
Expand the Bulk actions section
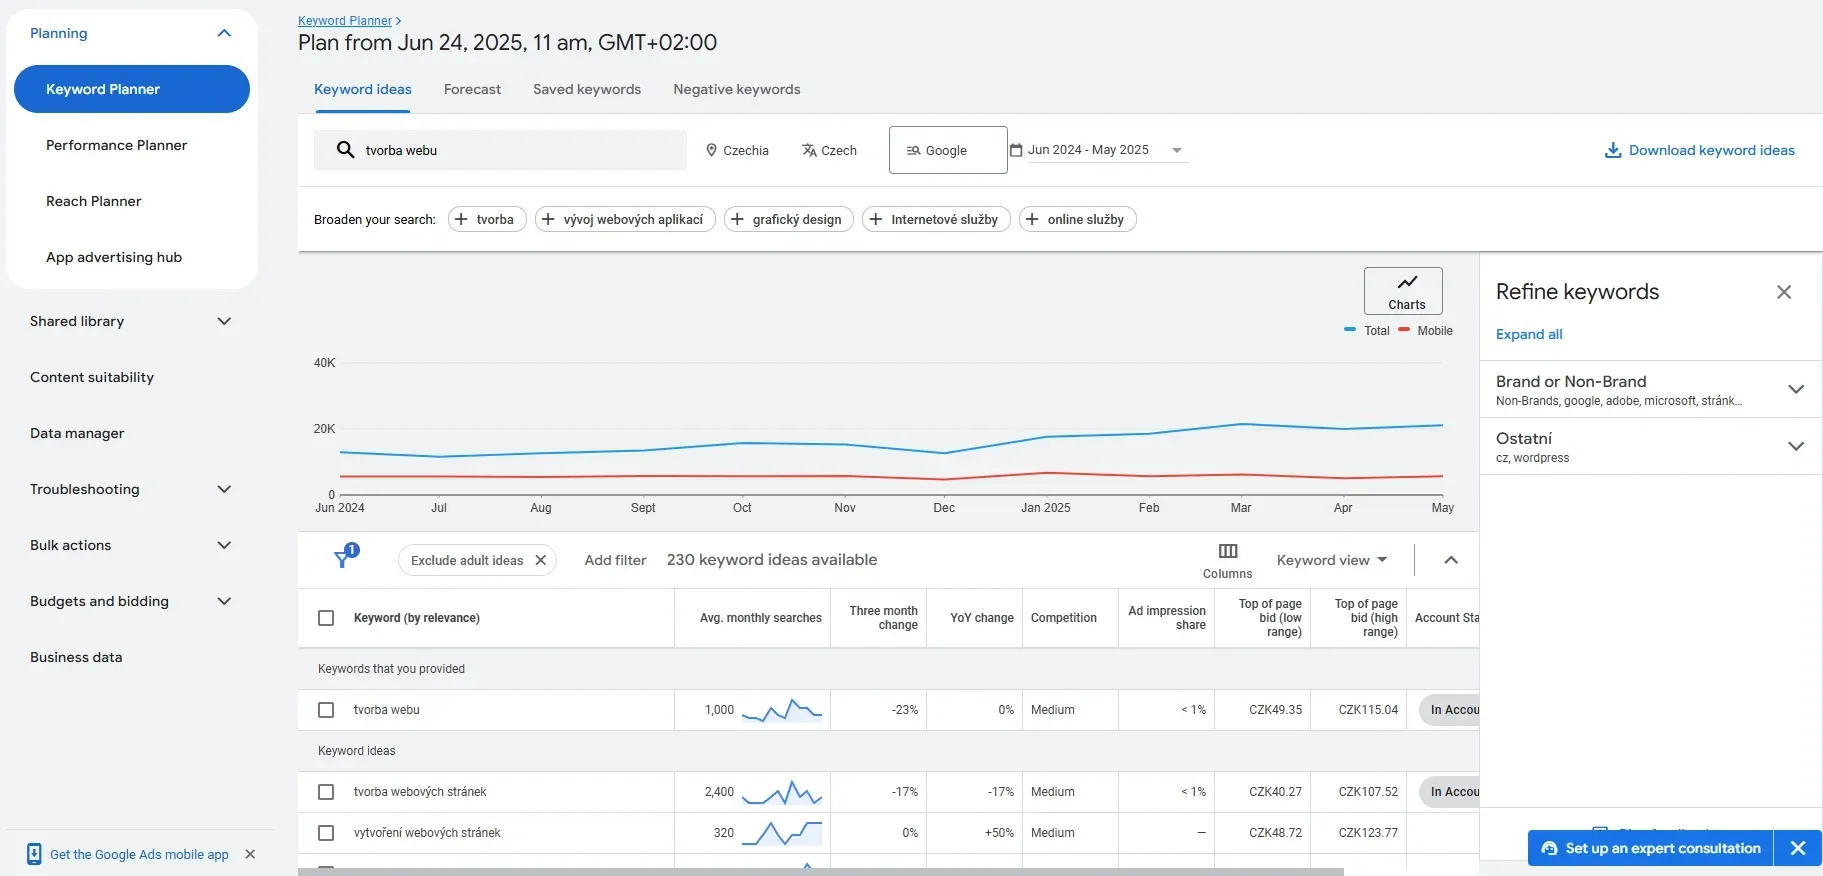coord(224,545)
